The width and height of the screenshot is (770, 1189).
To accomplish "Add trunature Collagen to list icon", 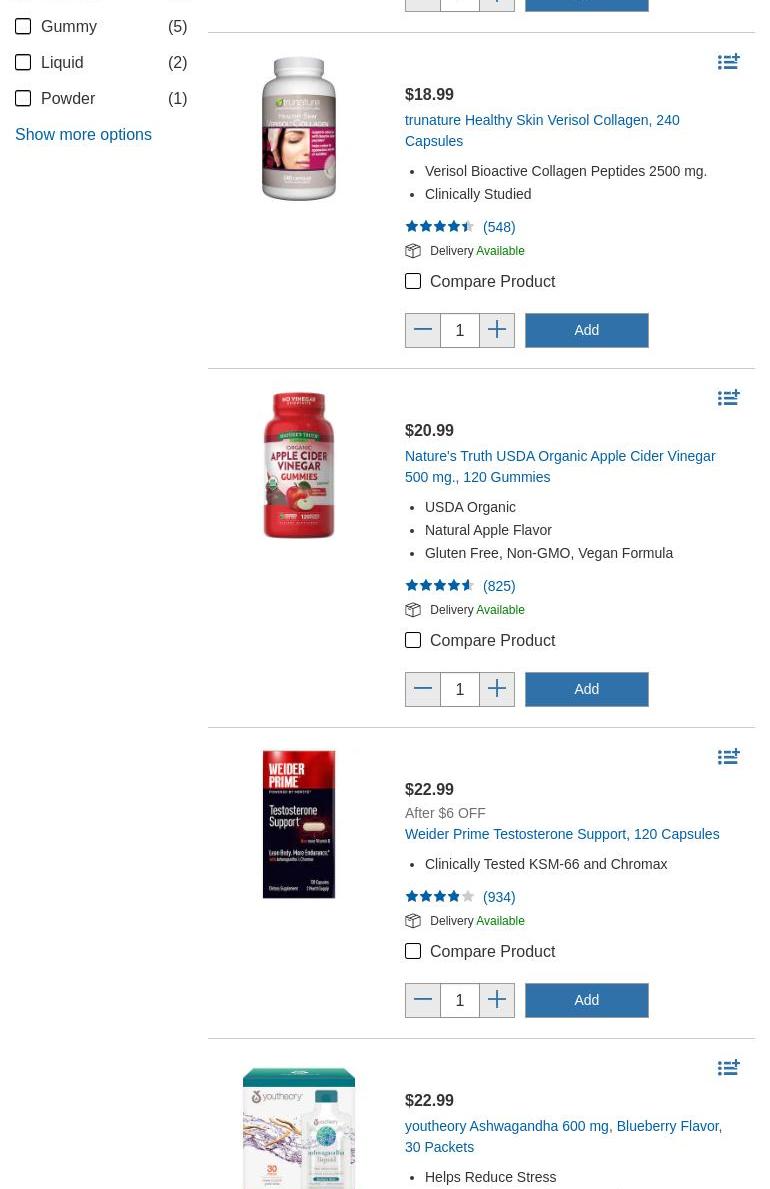I will coord(728,62).
